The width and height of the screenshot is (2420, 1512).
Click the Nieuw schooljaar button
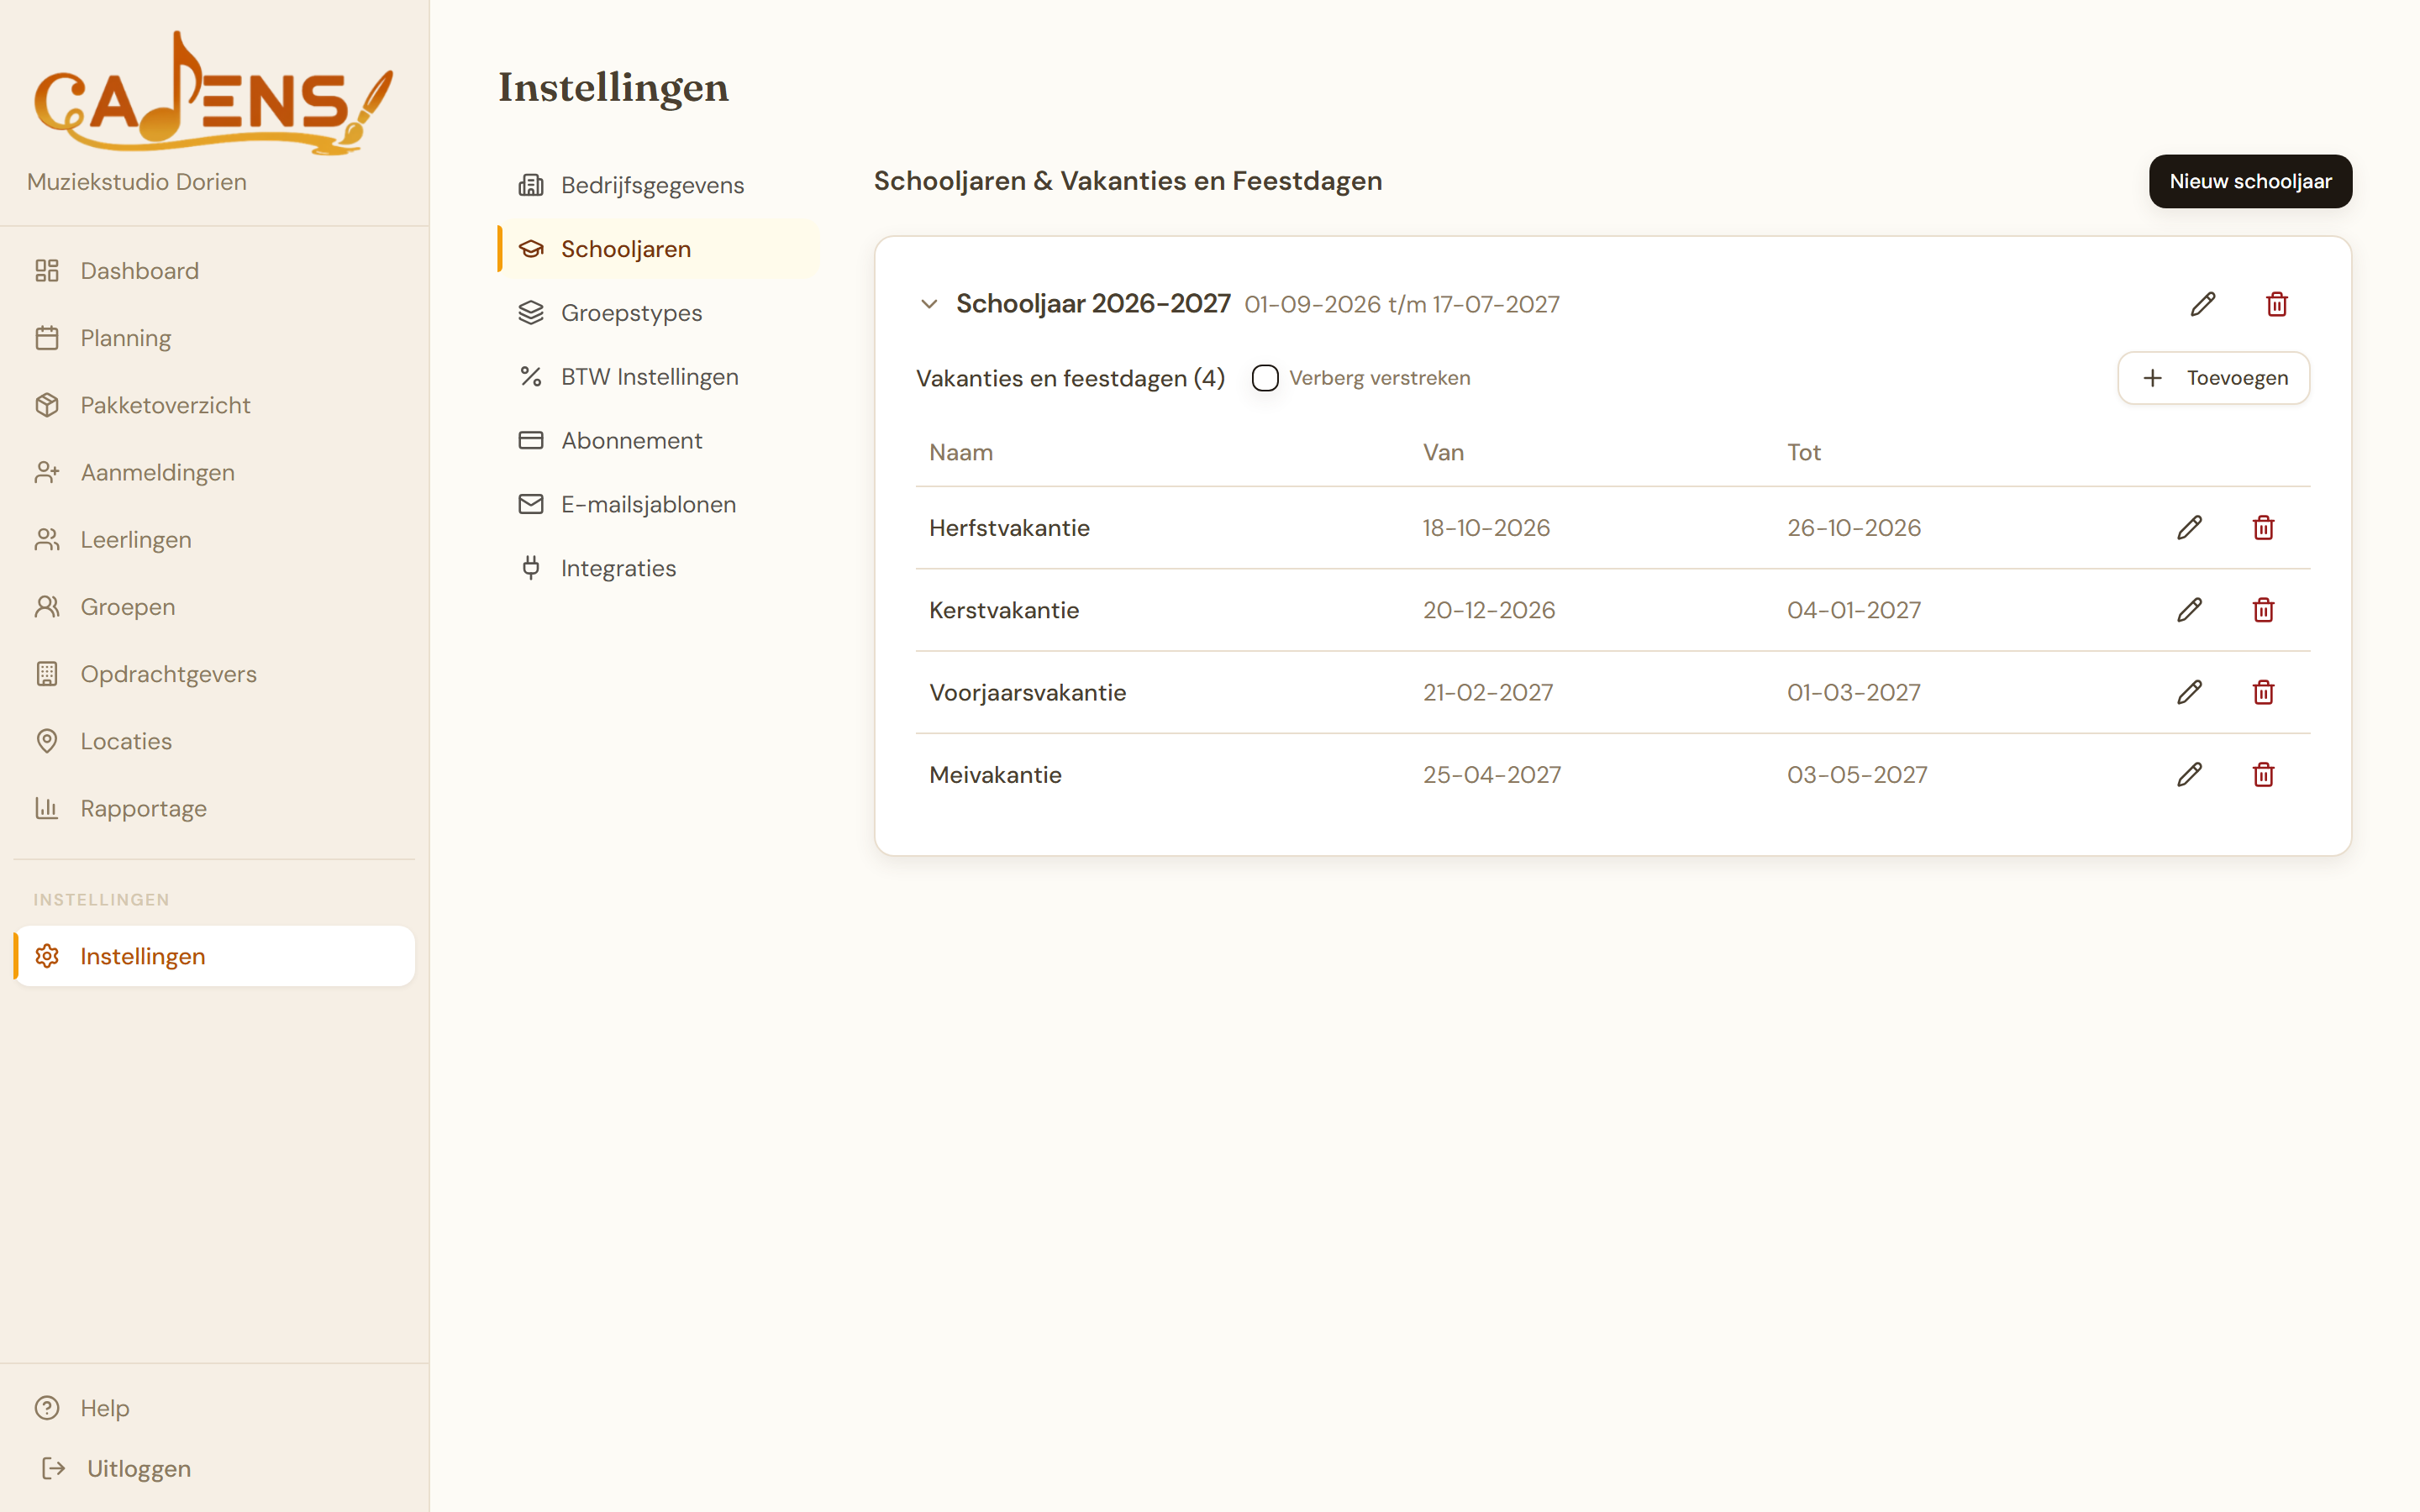2250,181
